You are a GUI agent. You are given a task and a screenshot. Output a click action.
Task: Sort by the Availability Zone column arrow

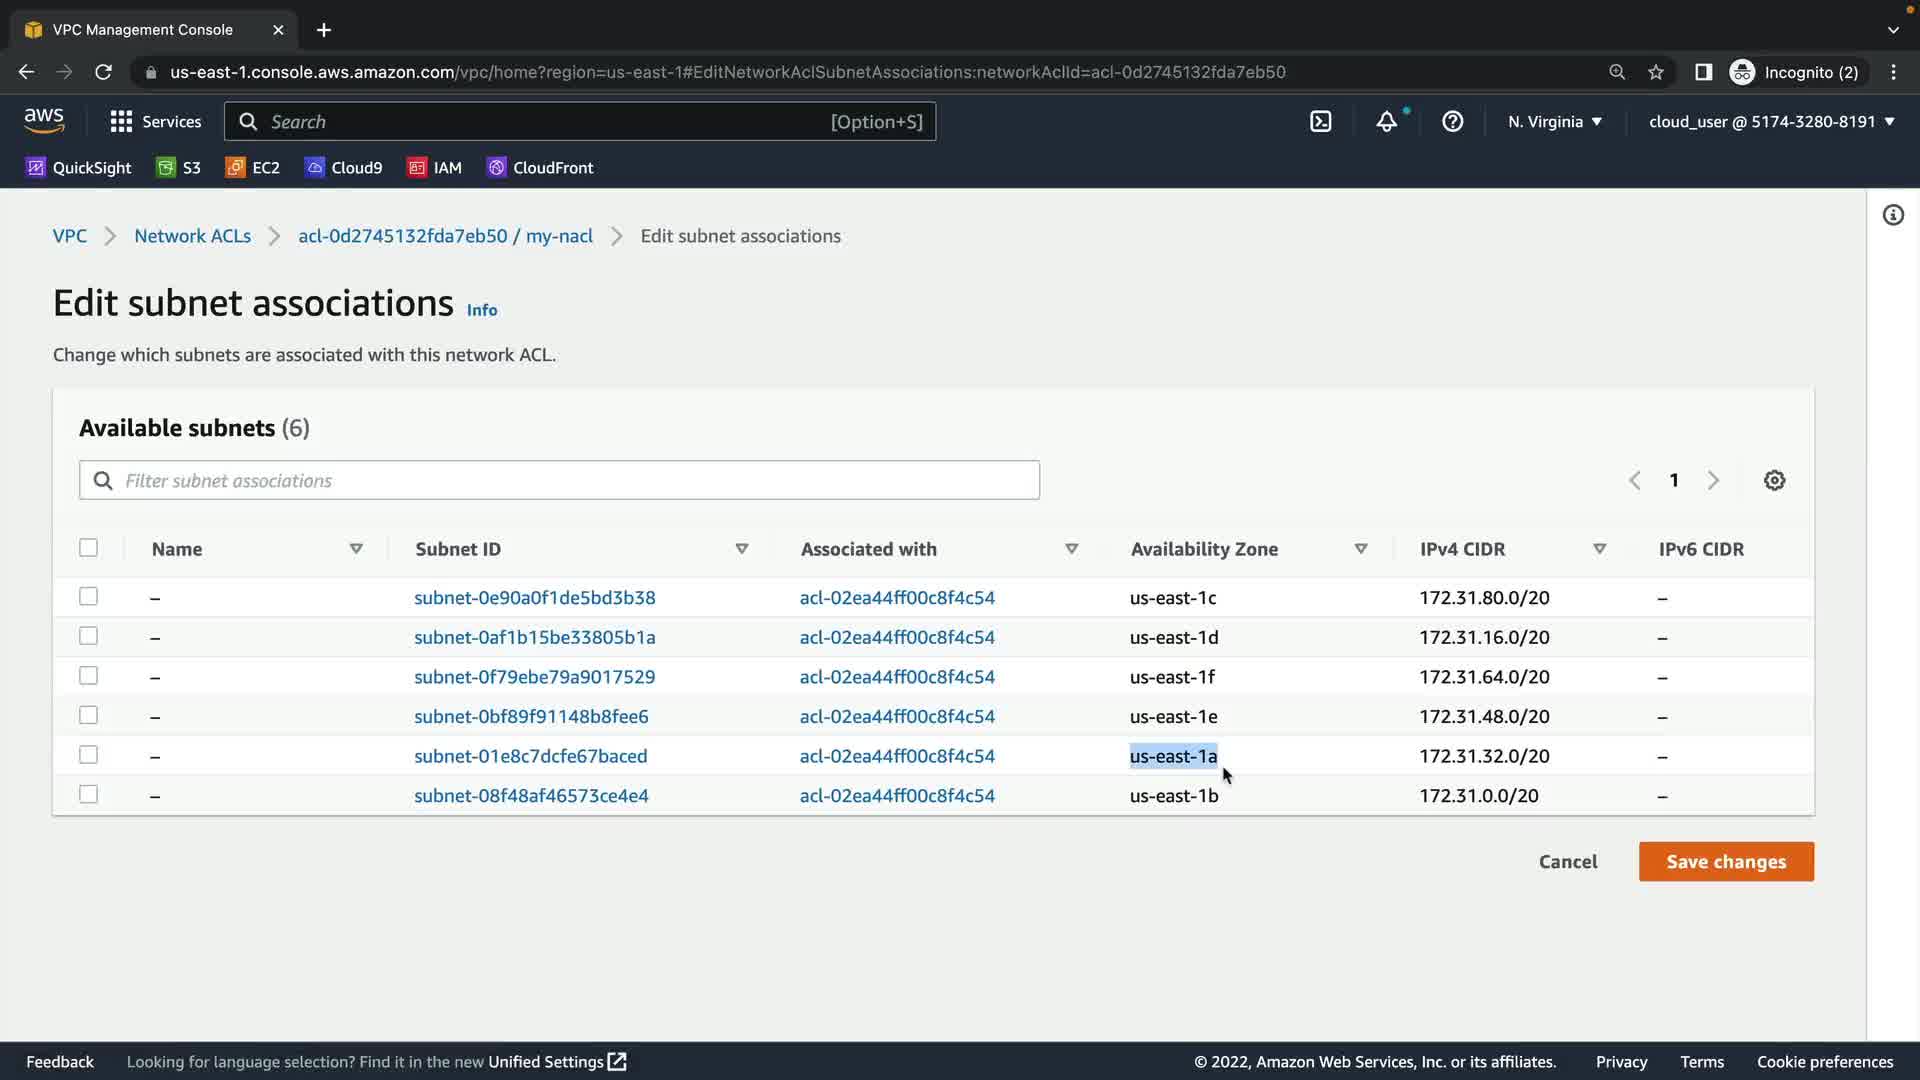(1360, 549)
